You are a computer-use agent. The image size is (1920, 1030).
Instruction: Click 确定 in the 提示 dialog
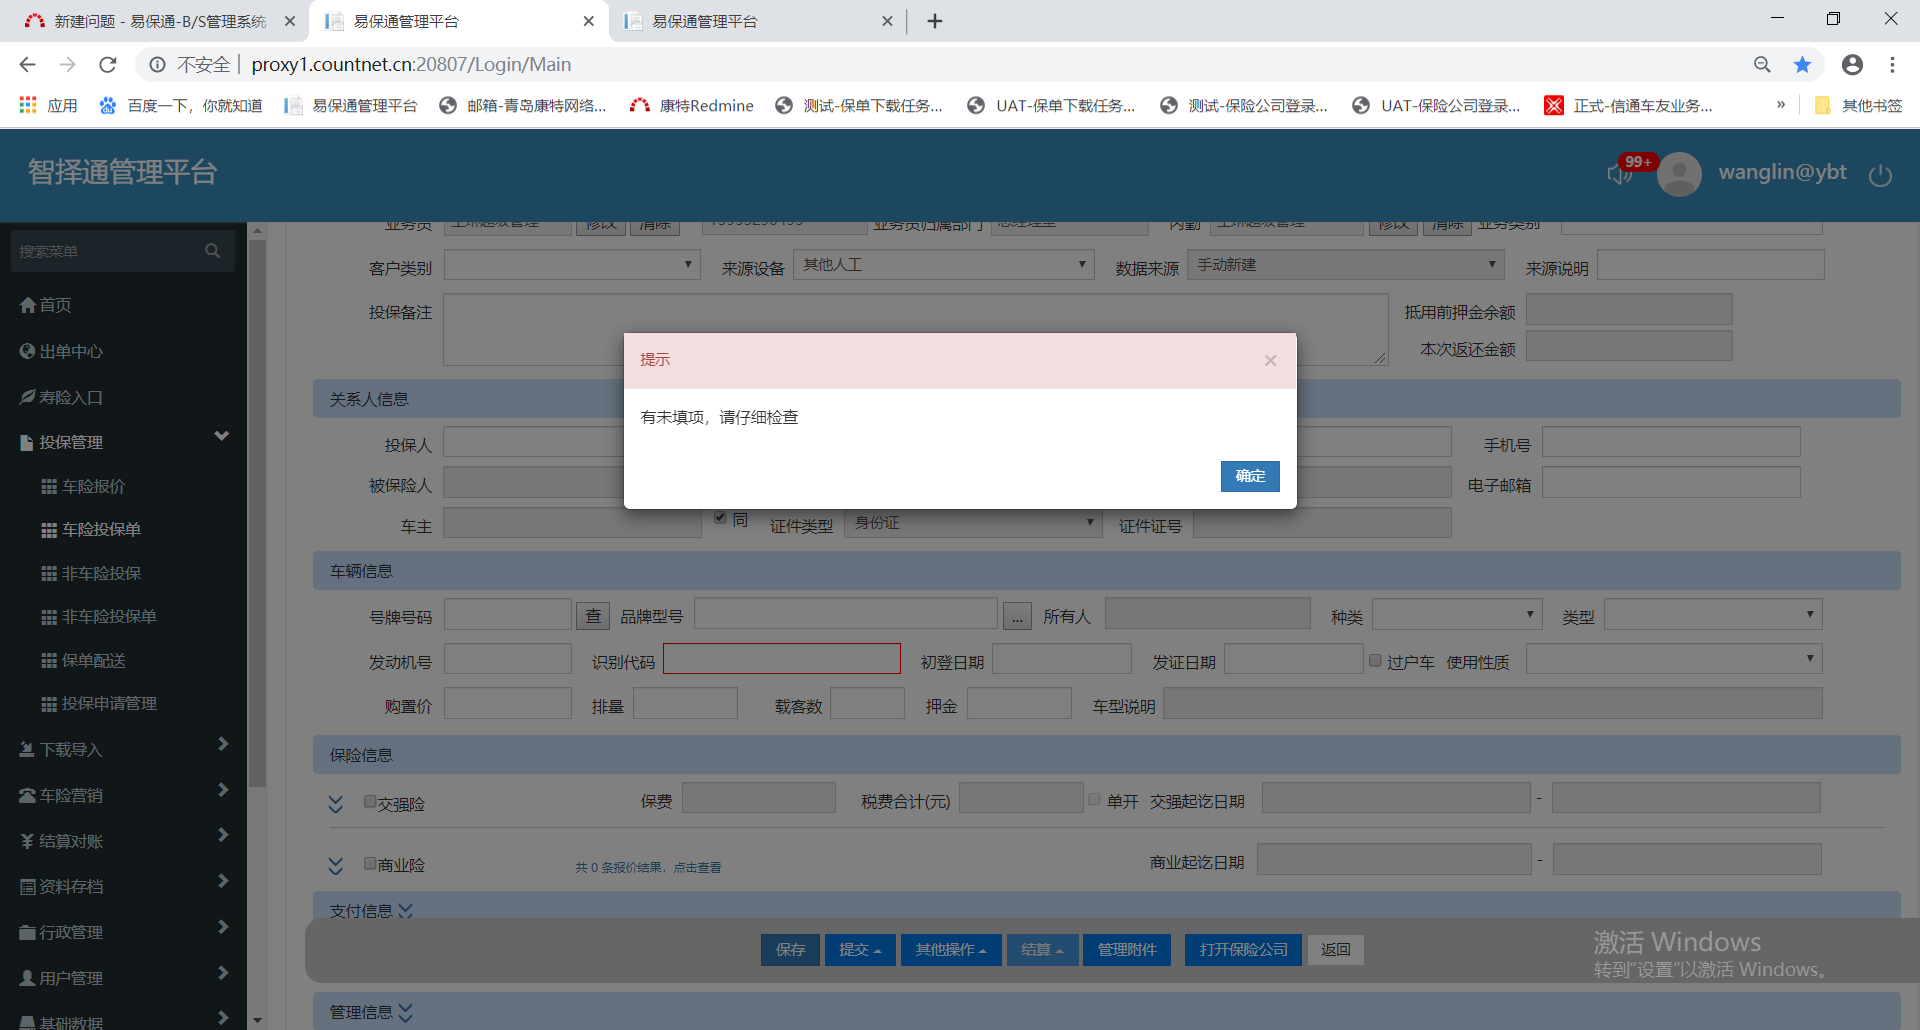click(1250, 476)
